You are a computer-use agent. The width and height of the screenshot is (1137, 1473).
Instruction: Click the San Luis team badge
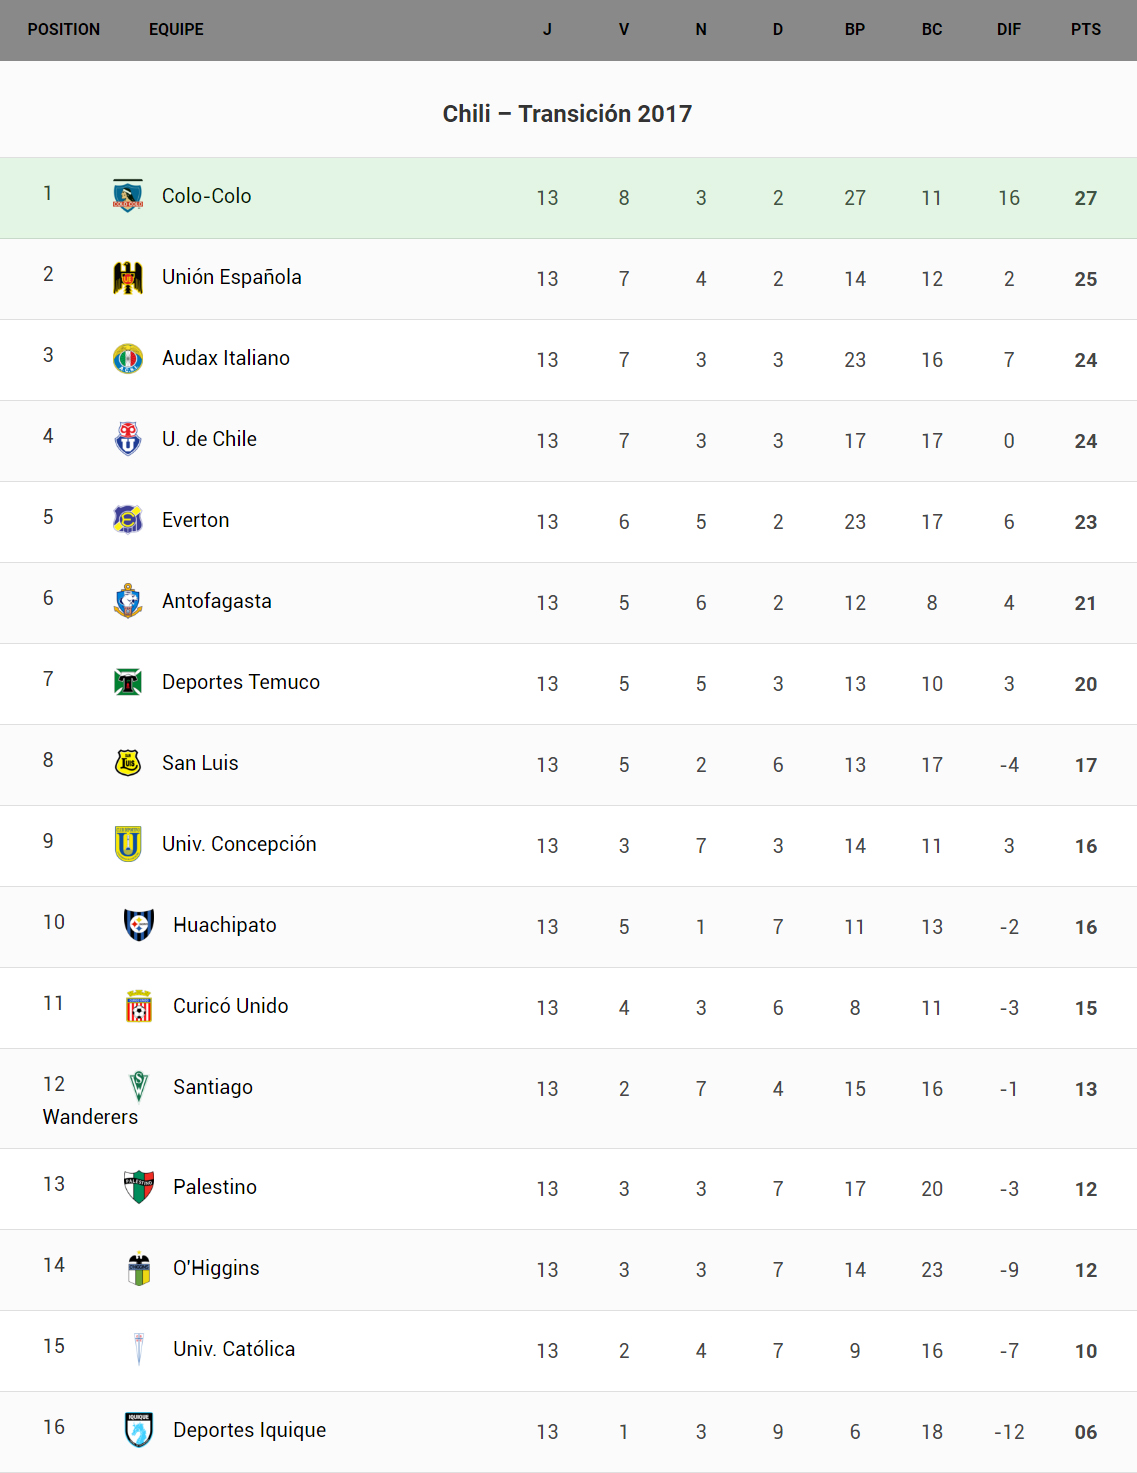(x=128, y=763)
